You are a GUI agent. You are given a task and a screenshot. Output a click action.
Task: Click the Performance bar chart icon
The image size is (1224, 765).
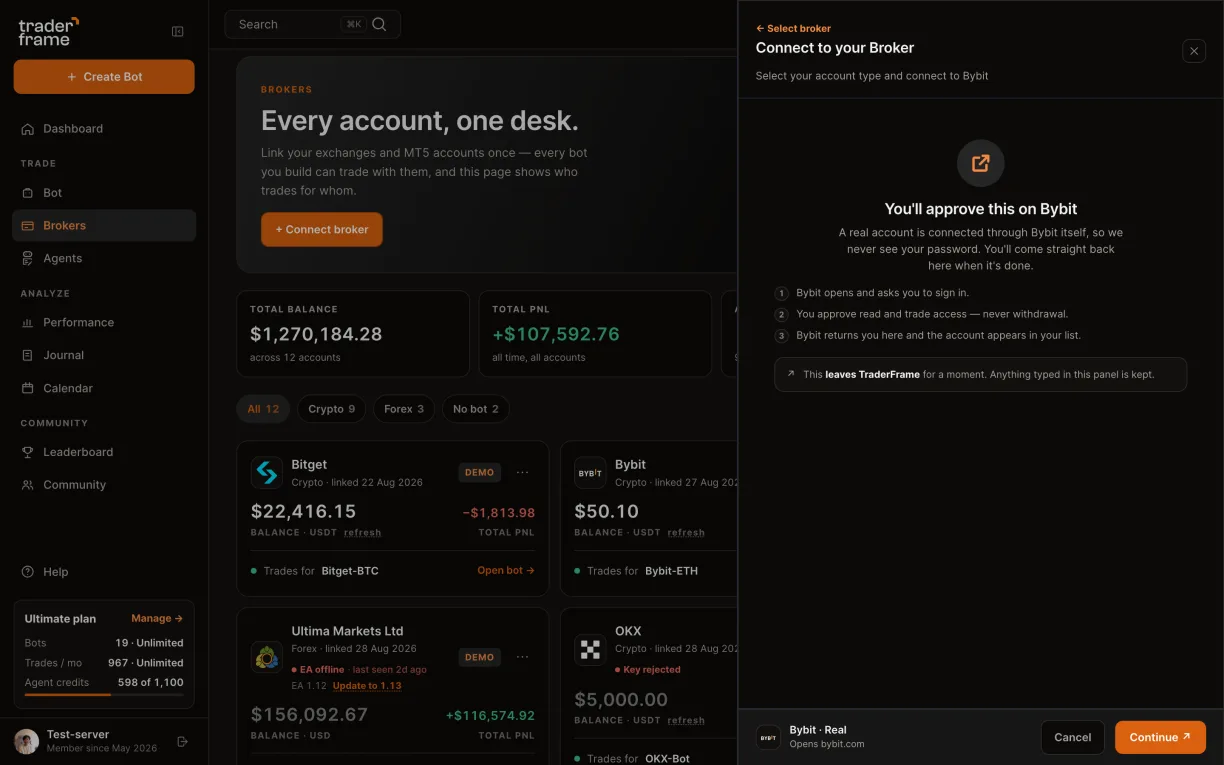[28, 323]
